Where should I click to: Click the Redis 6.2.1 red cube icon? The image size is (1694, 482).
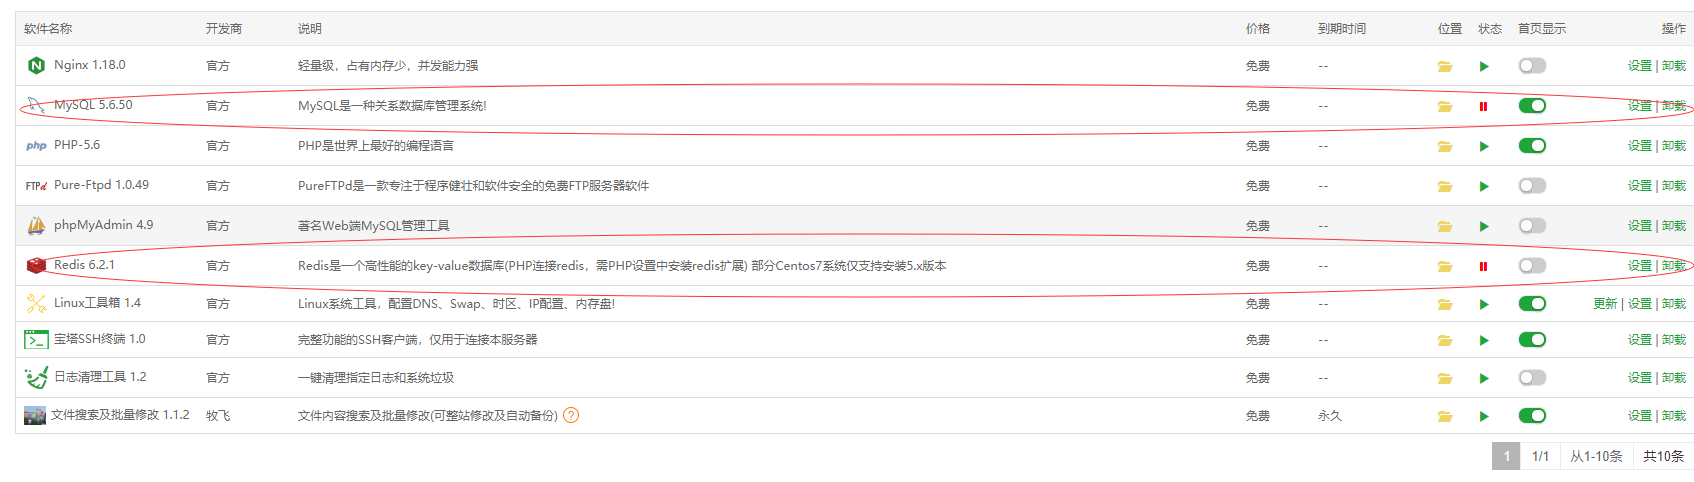(x=36, y=266)
